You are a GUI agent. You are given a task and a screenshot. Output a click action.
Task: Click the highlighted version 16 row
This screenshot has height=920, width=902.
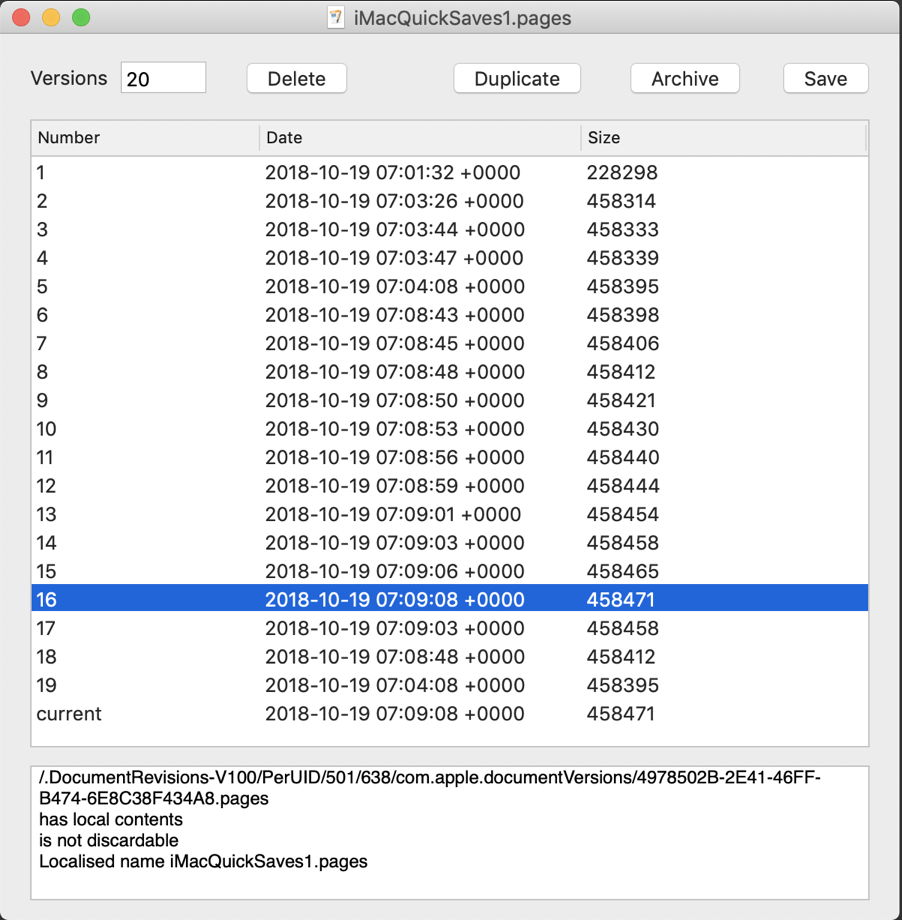(449, 600)
